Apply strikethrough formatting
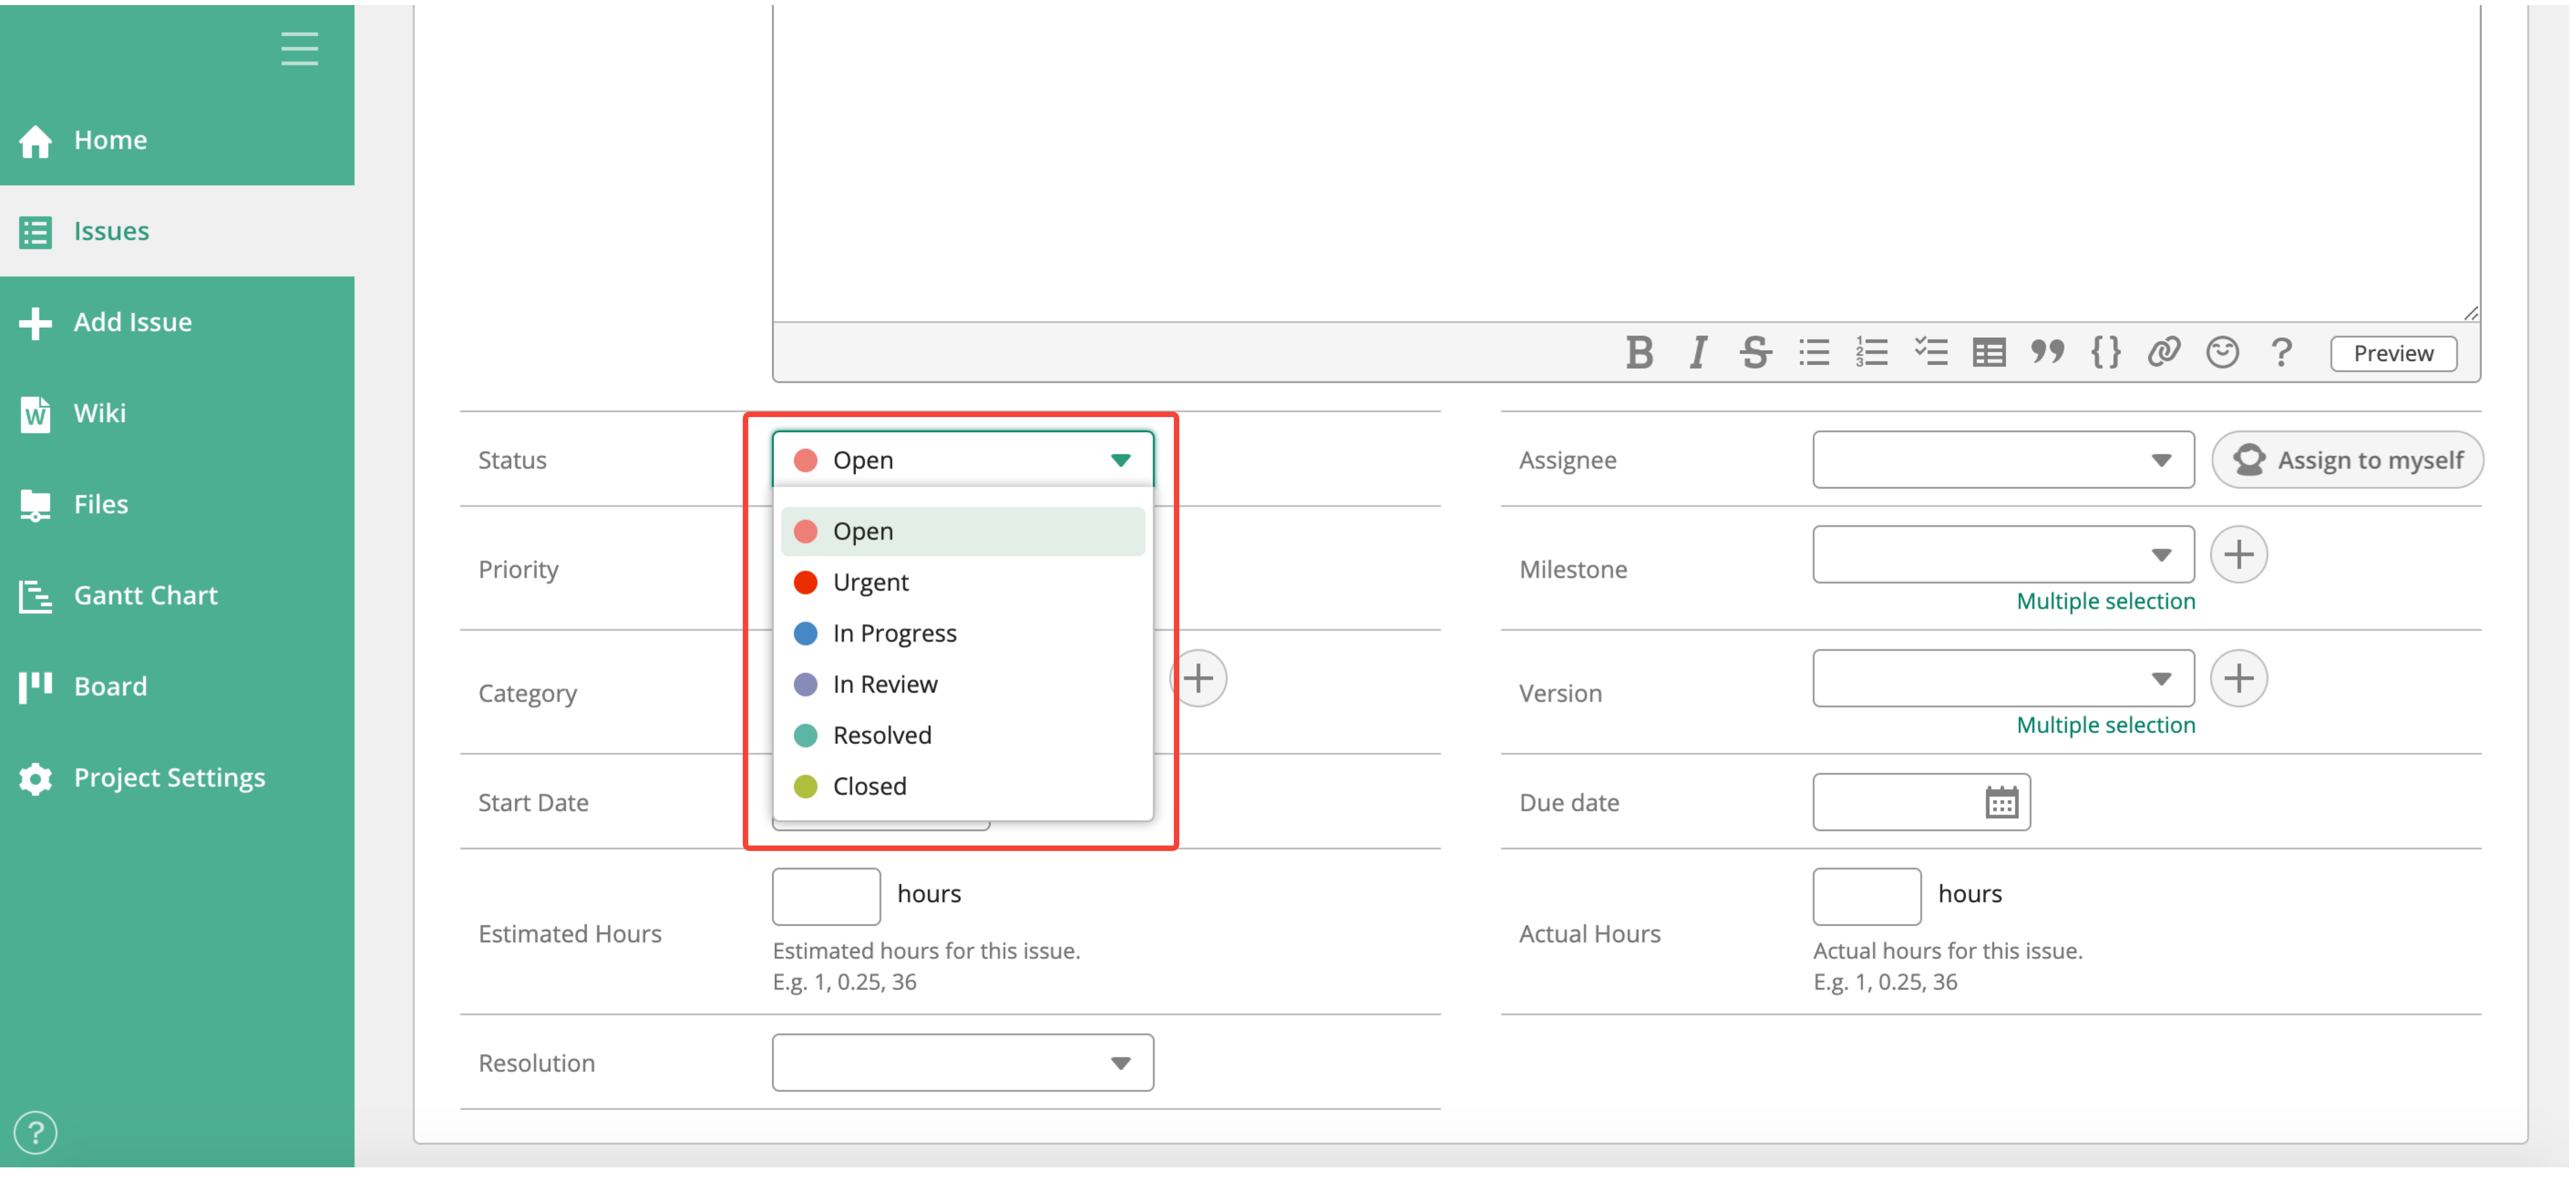 1755,353
